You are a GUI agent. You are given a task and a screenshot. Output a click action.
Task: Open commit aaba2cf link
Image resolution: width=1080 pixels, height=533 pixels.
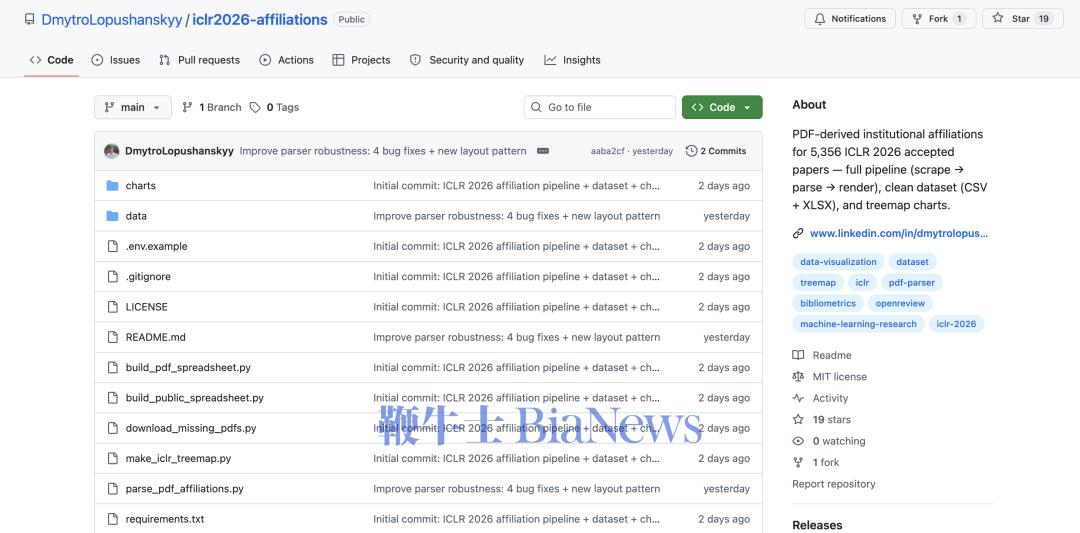(607, 151)
